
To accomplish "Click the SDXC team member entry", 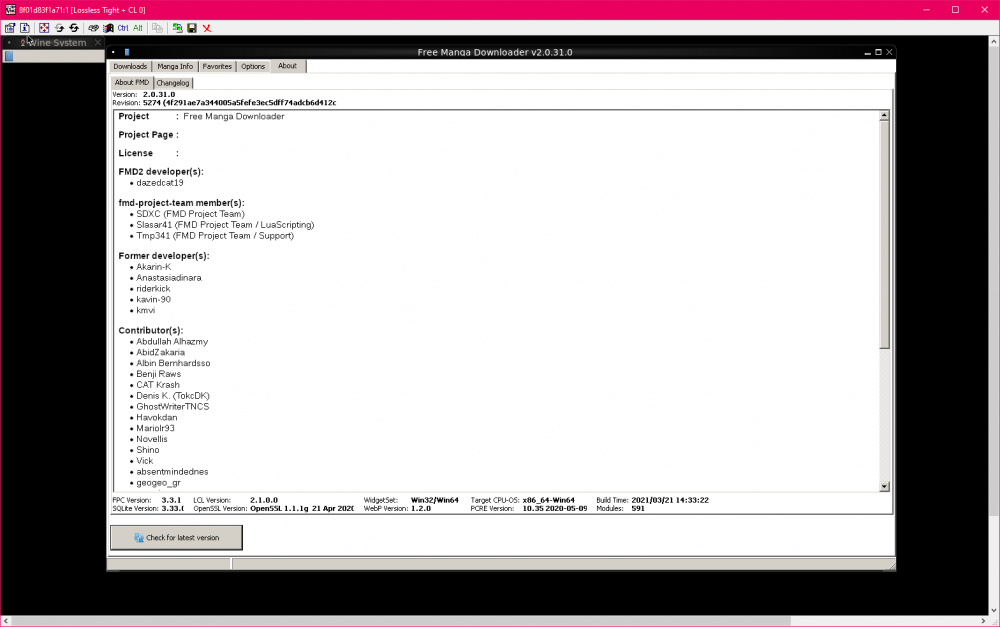I will pos(190,214).
